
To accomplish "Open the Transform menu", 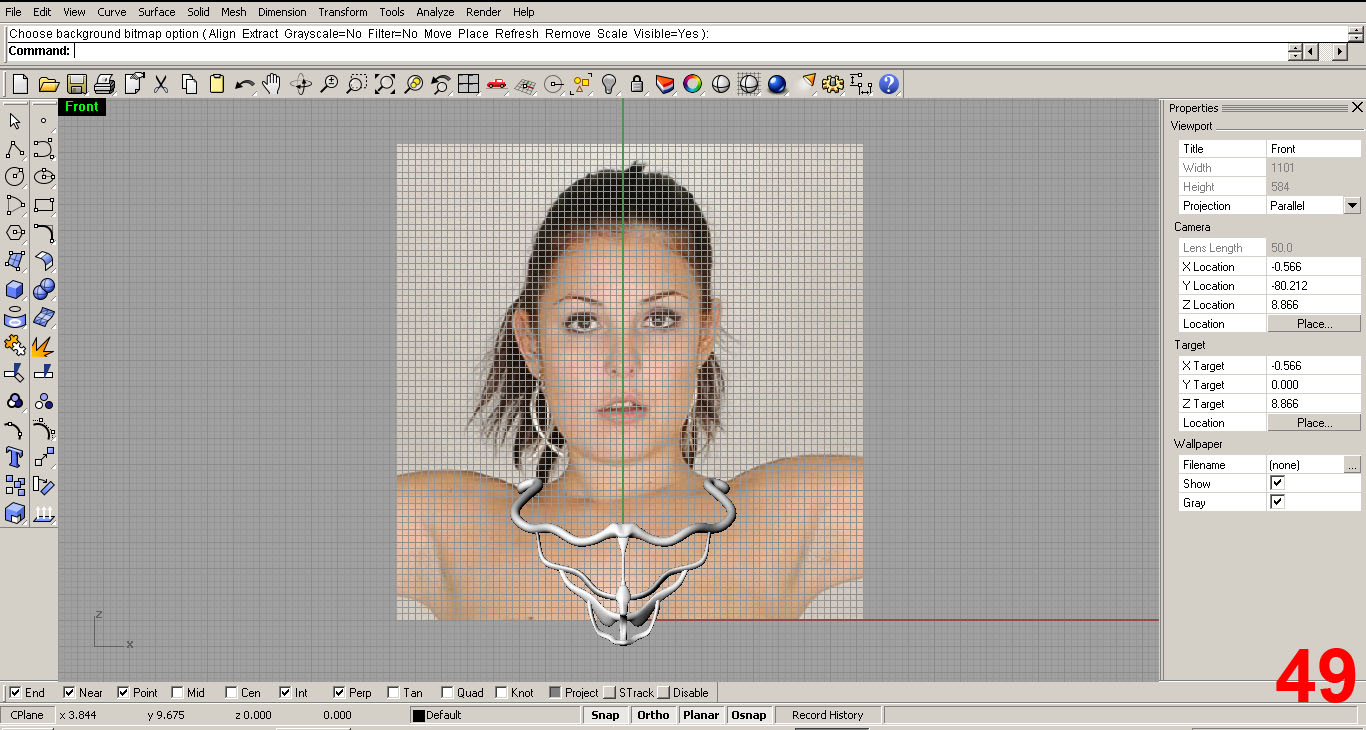I will (x=343, y=12).
